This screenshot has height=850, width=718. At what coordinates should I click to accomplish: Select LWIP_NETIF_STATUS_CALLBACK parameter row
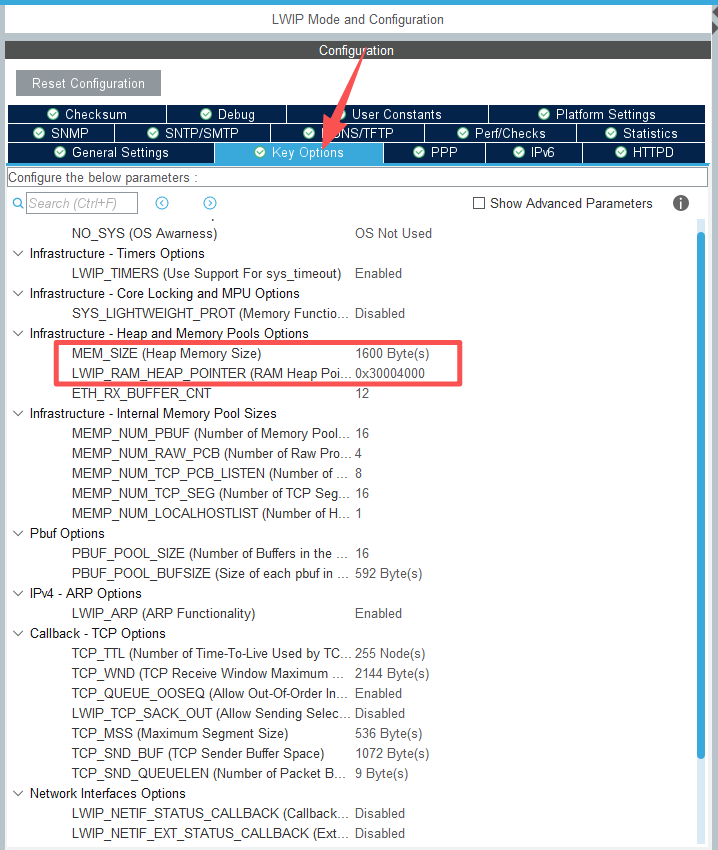(x=239, y=814)
